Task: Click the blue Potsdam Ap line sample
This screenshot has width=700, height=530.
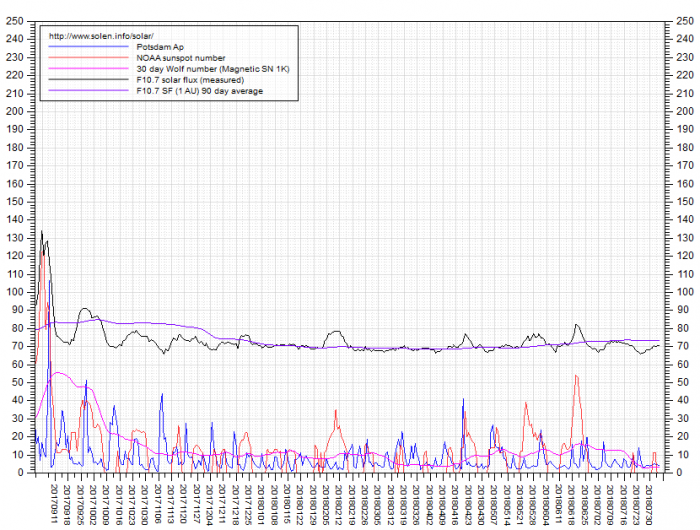Action: 88,47
